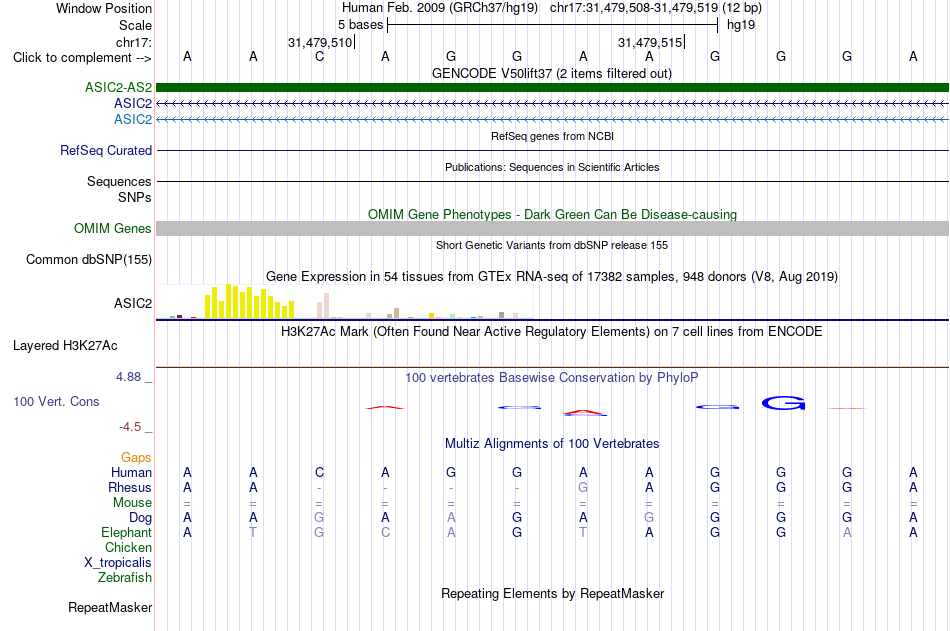Image resolution: width=950 pixels, height=631 pixels.
Task: Click the 4.88 conservation scale value
Action: [128, 377]
